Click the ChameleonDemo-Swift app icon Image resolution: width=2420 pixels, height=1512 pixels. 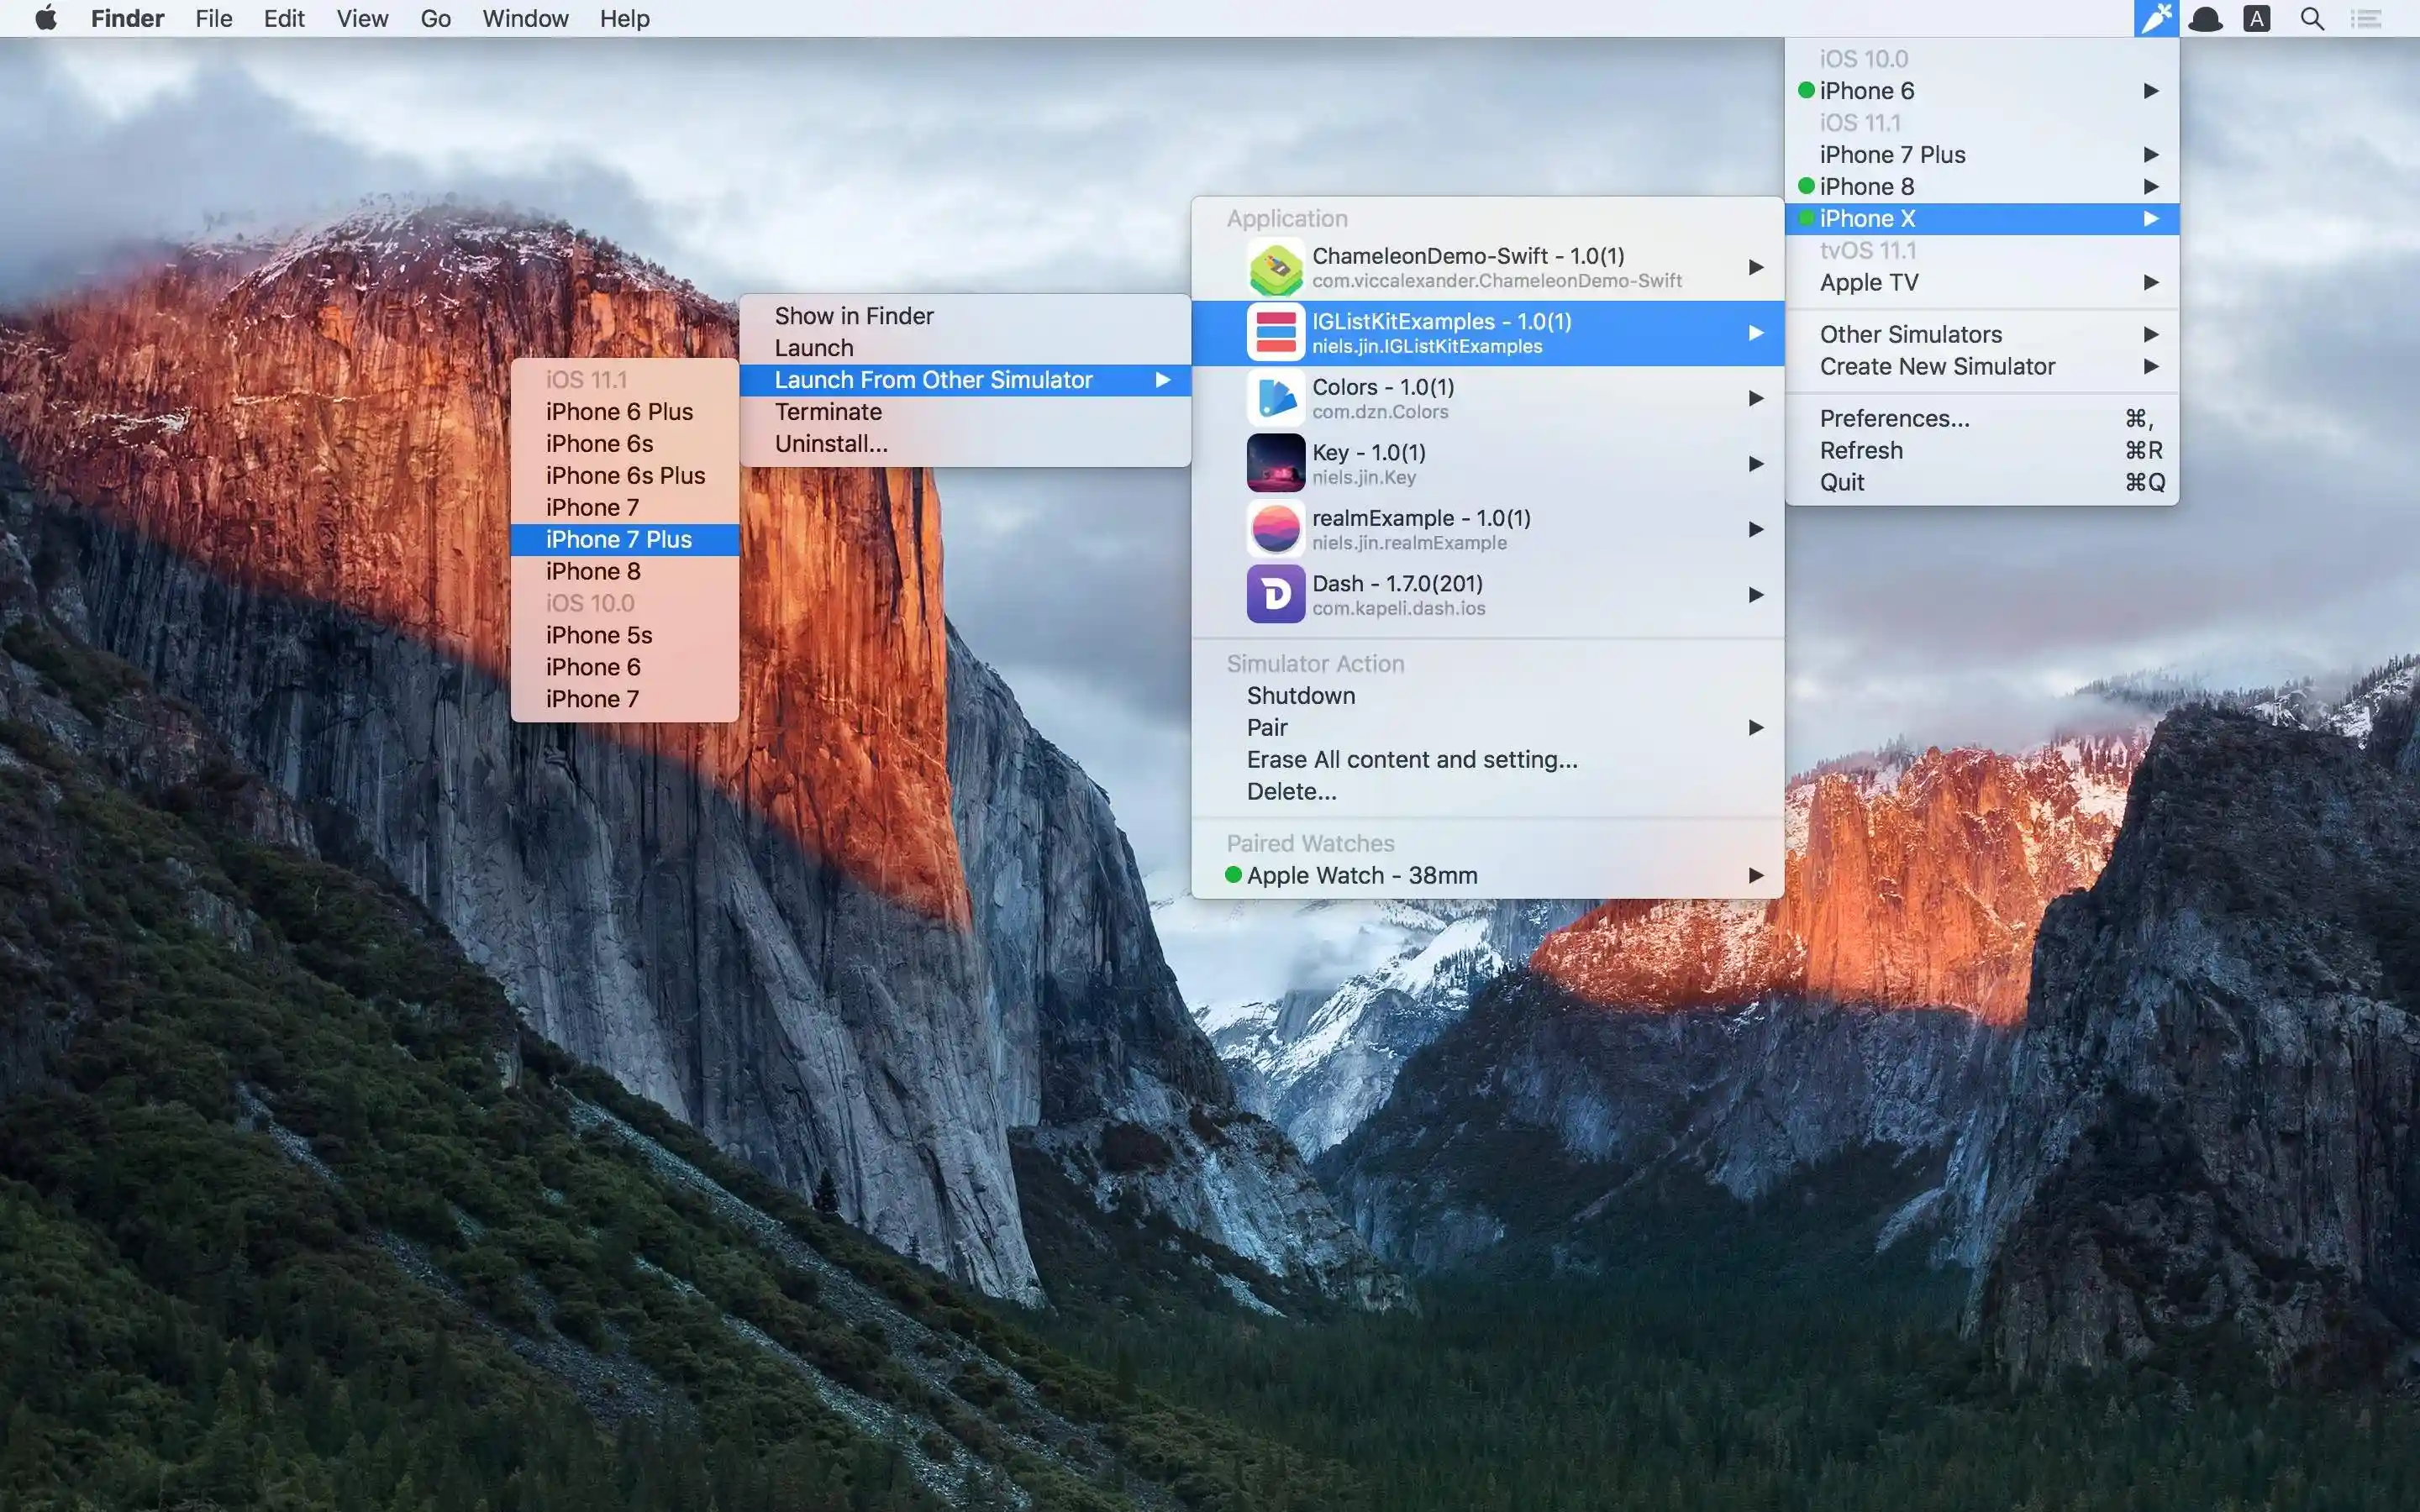click(1275, 266)
